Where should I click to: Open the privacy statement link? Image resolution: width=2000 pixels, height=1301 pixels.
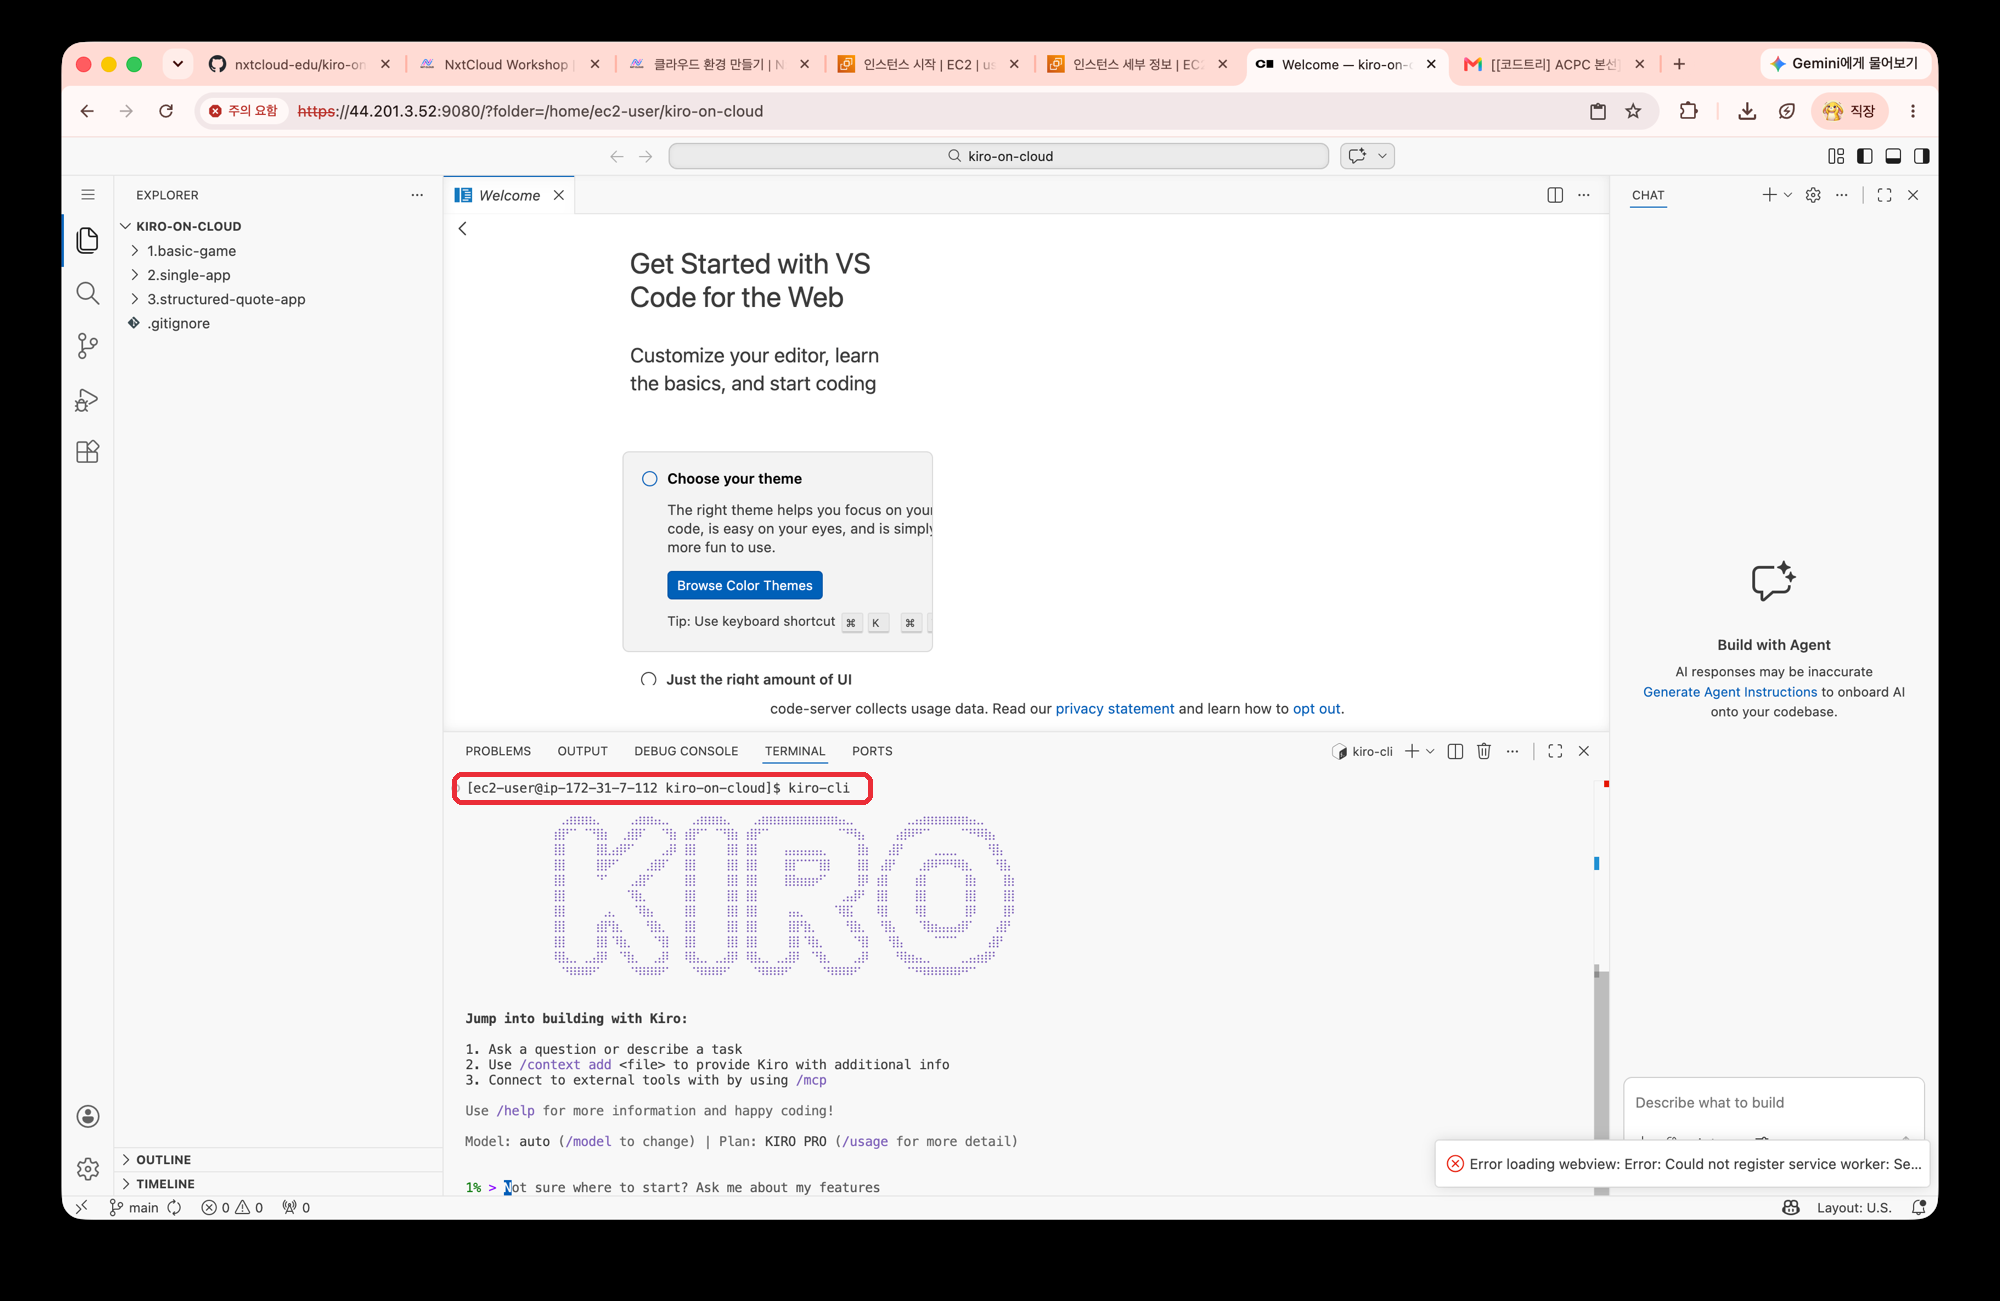1115,709
